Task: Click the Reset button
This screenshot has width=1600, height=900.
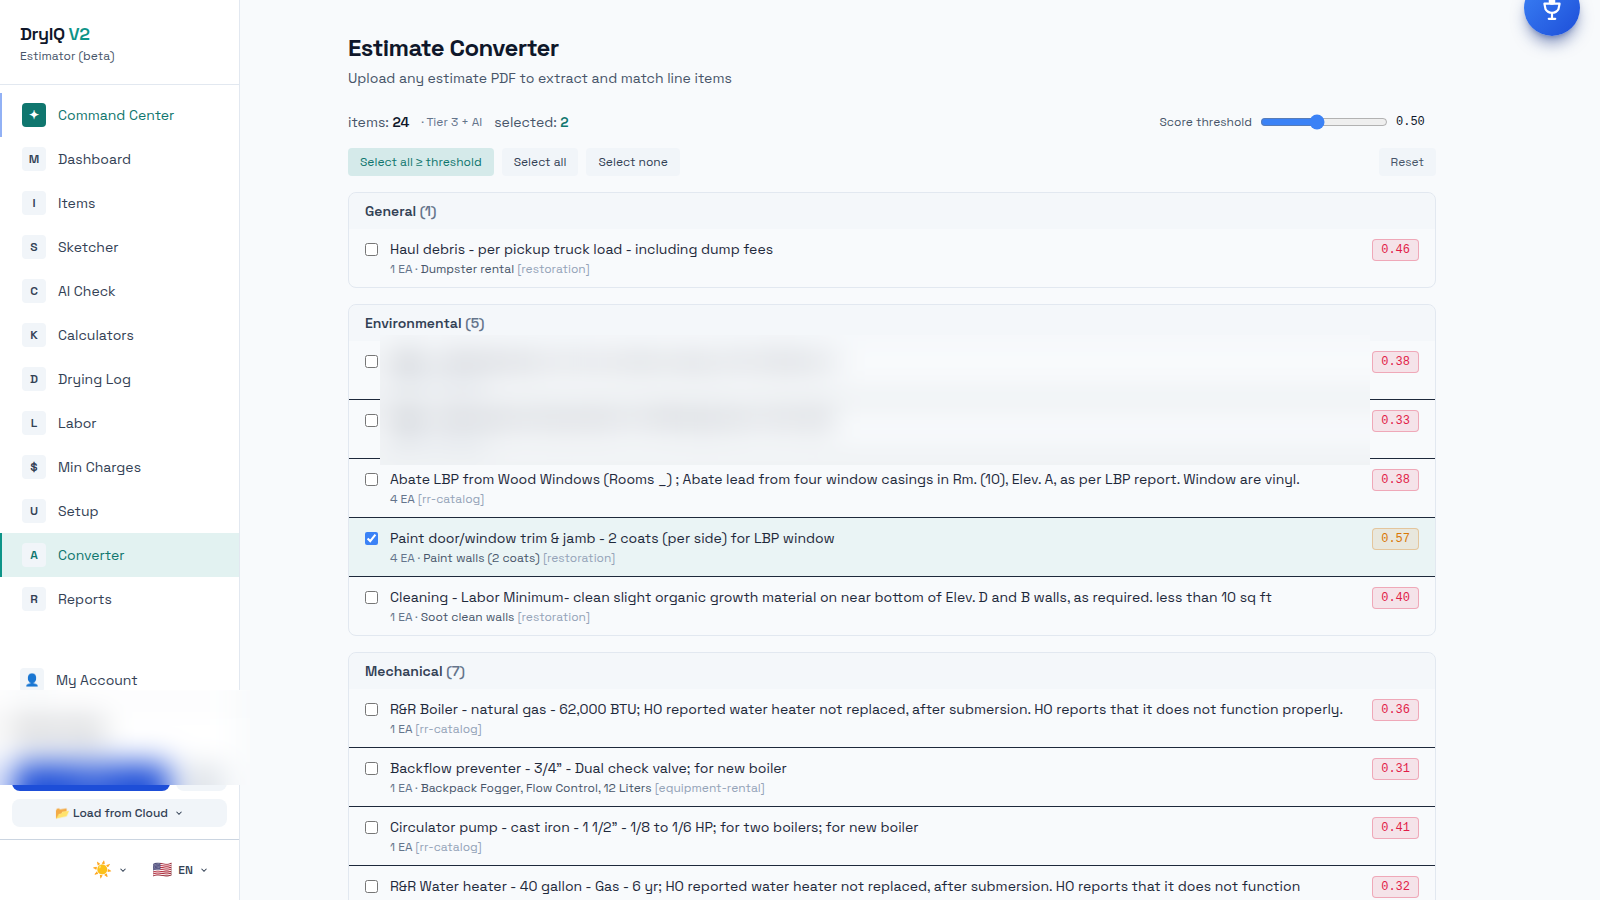Action: 1407,162
